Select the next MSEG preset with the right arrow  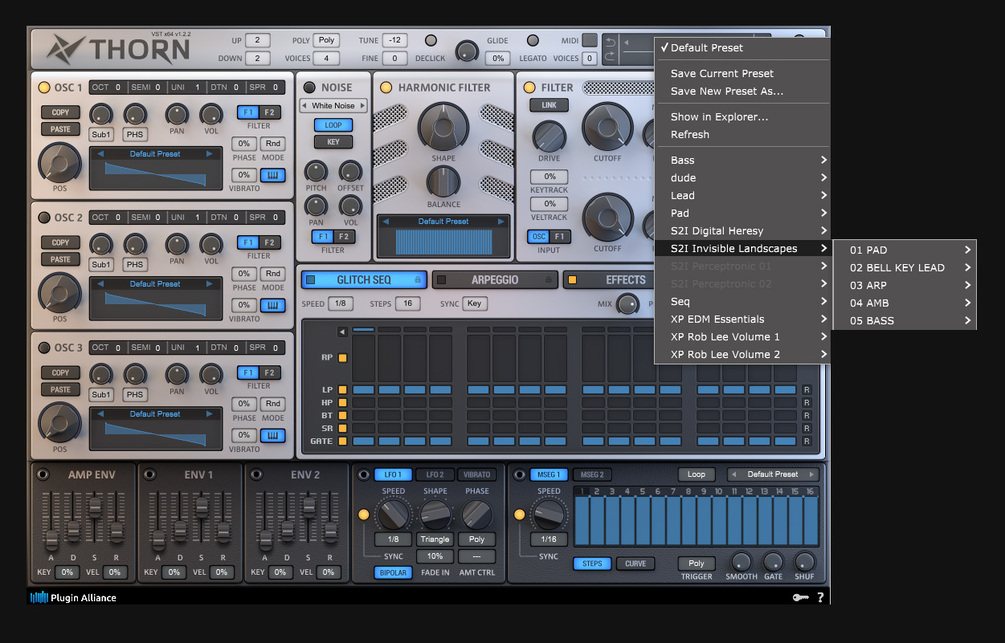811,474
